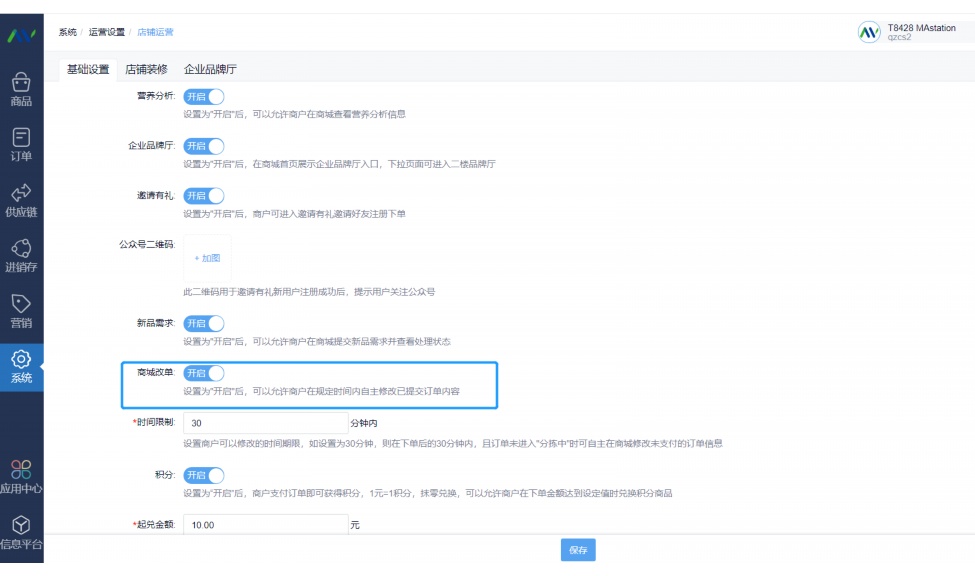The height and width of the screenshot is (576, 975).
Task: Click the 保存 button
Action: (578, 550)
